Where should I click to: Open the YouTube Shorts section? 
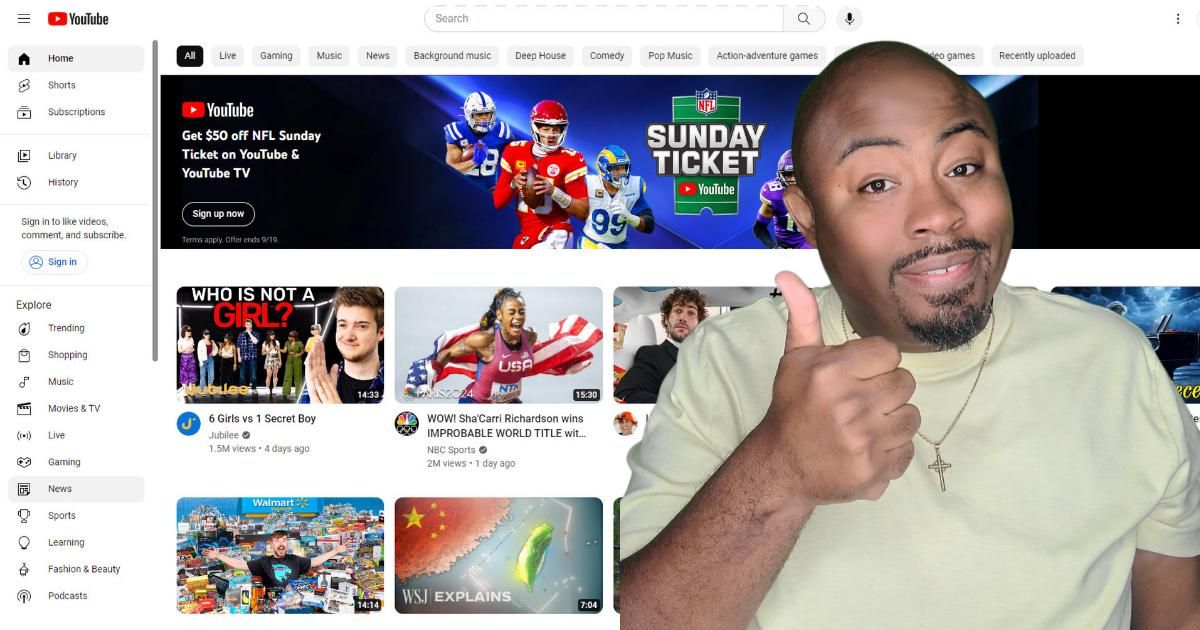pos(61,85)
